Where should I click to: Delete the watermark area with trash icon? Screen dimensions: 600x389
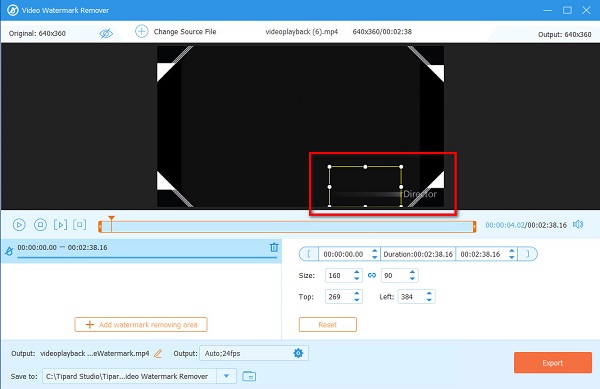[274, 247]
